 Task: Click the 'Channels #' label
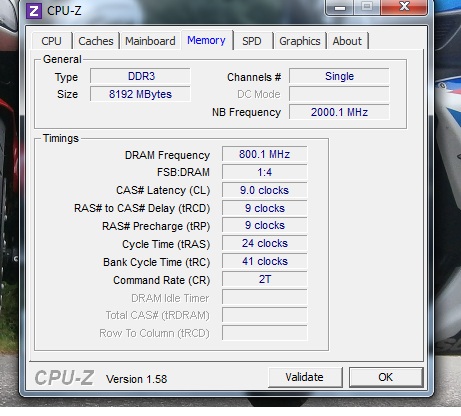click(x=254, y=77)
